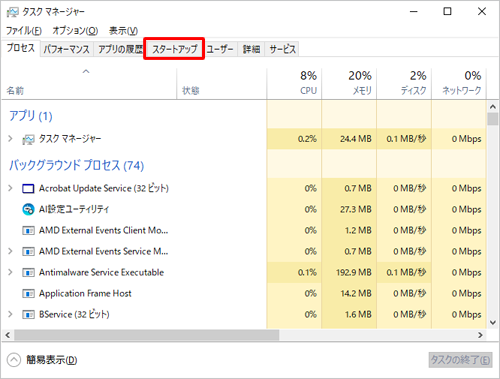Sort by the メモリ column header
500x379 pixels.
tap(349, 83)
